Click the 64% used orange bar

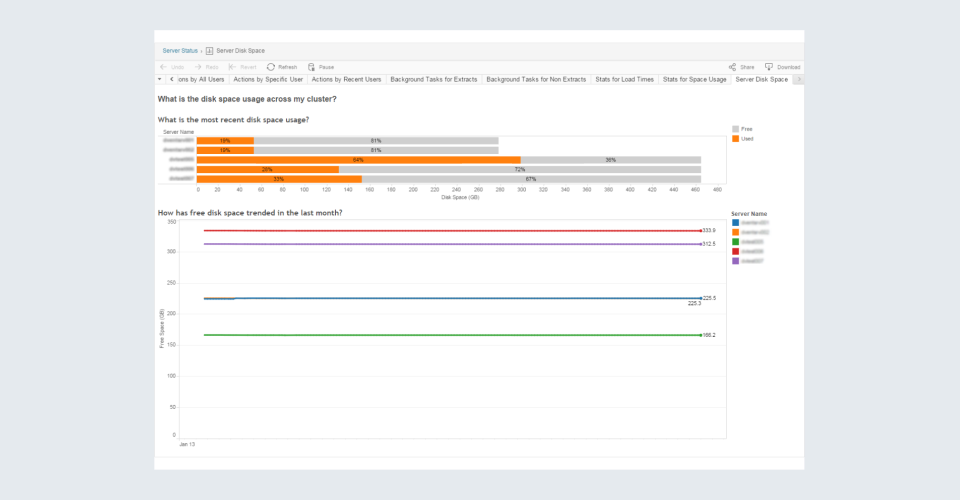click(358, 159)
